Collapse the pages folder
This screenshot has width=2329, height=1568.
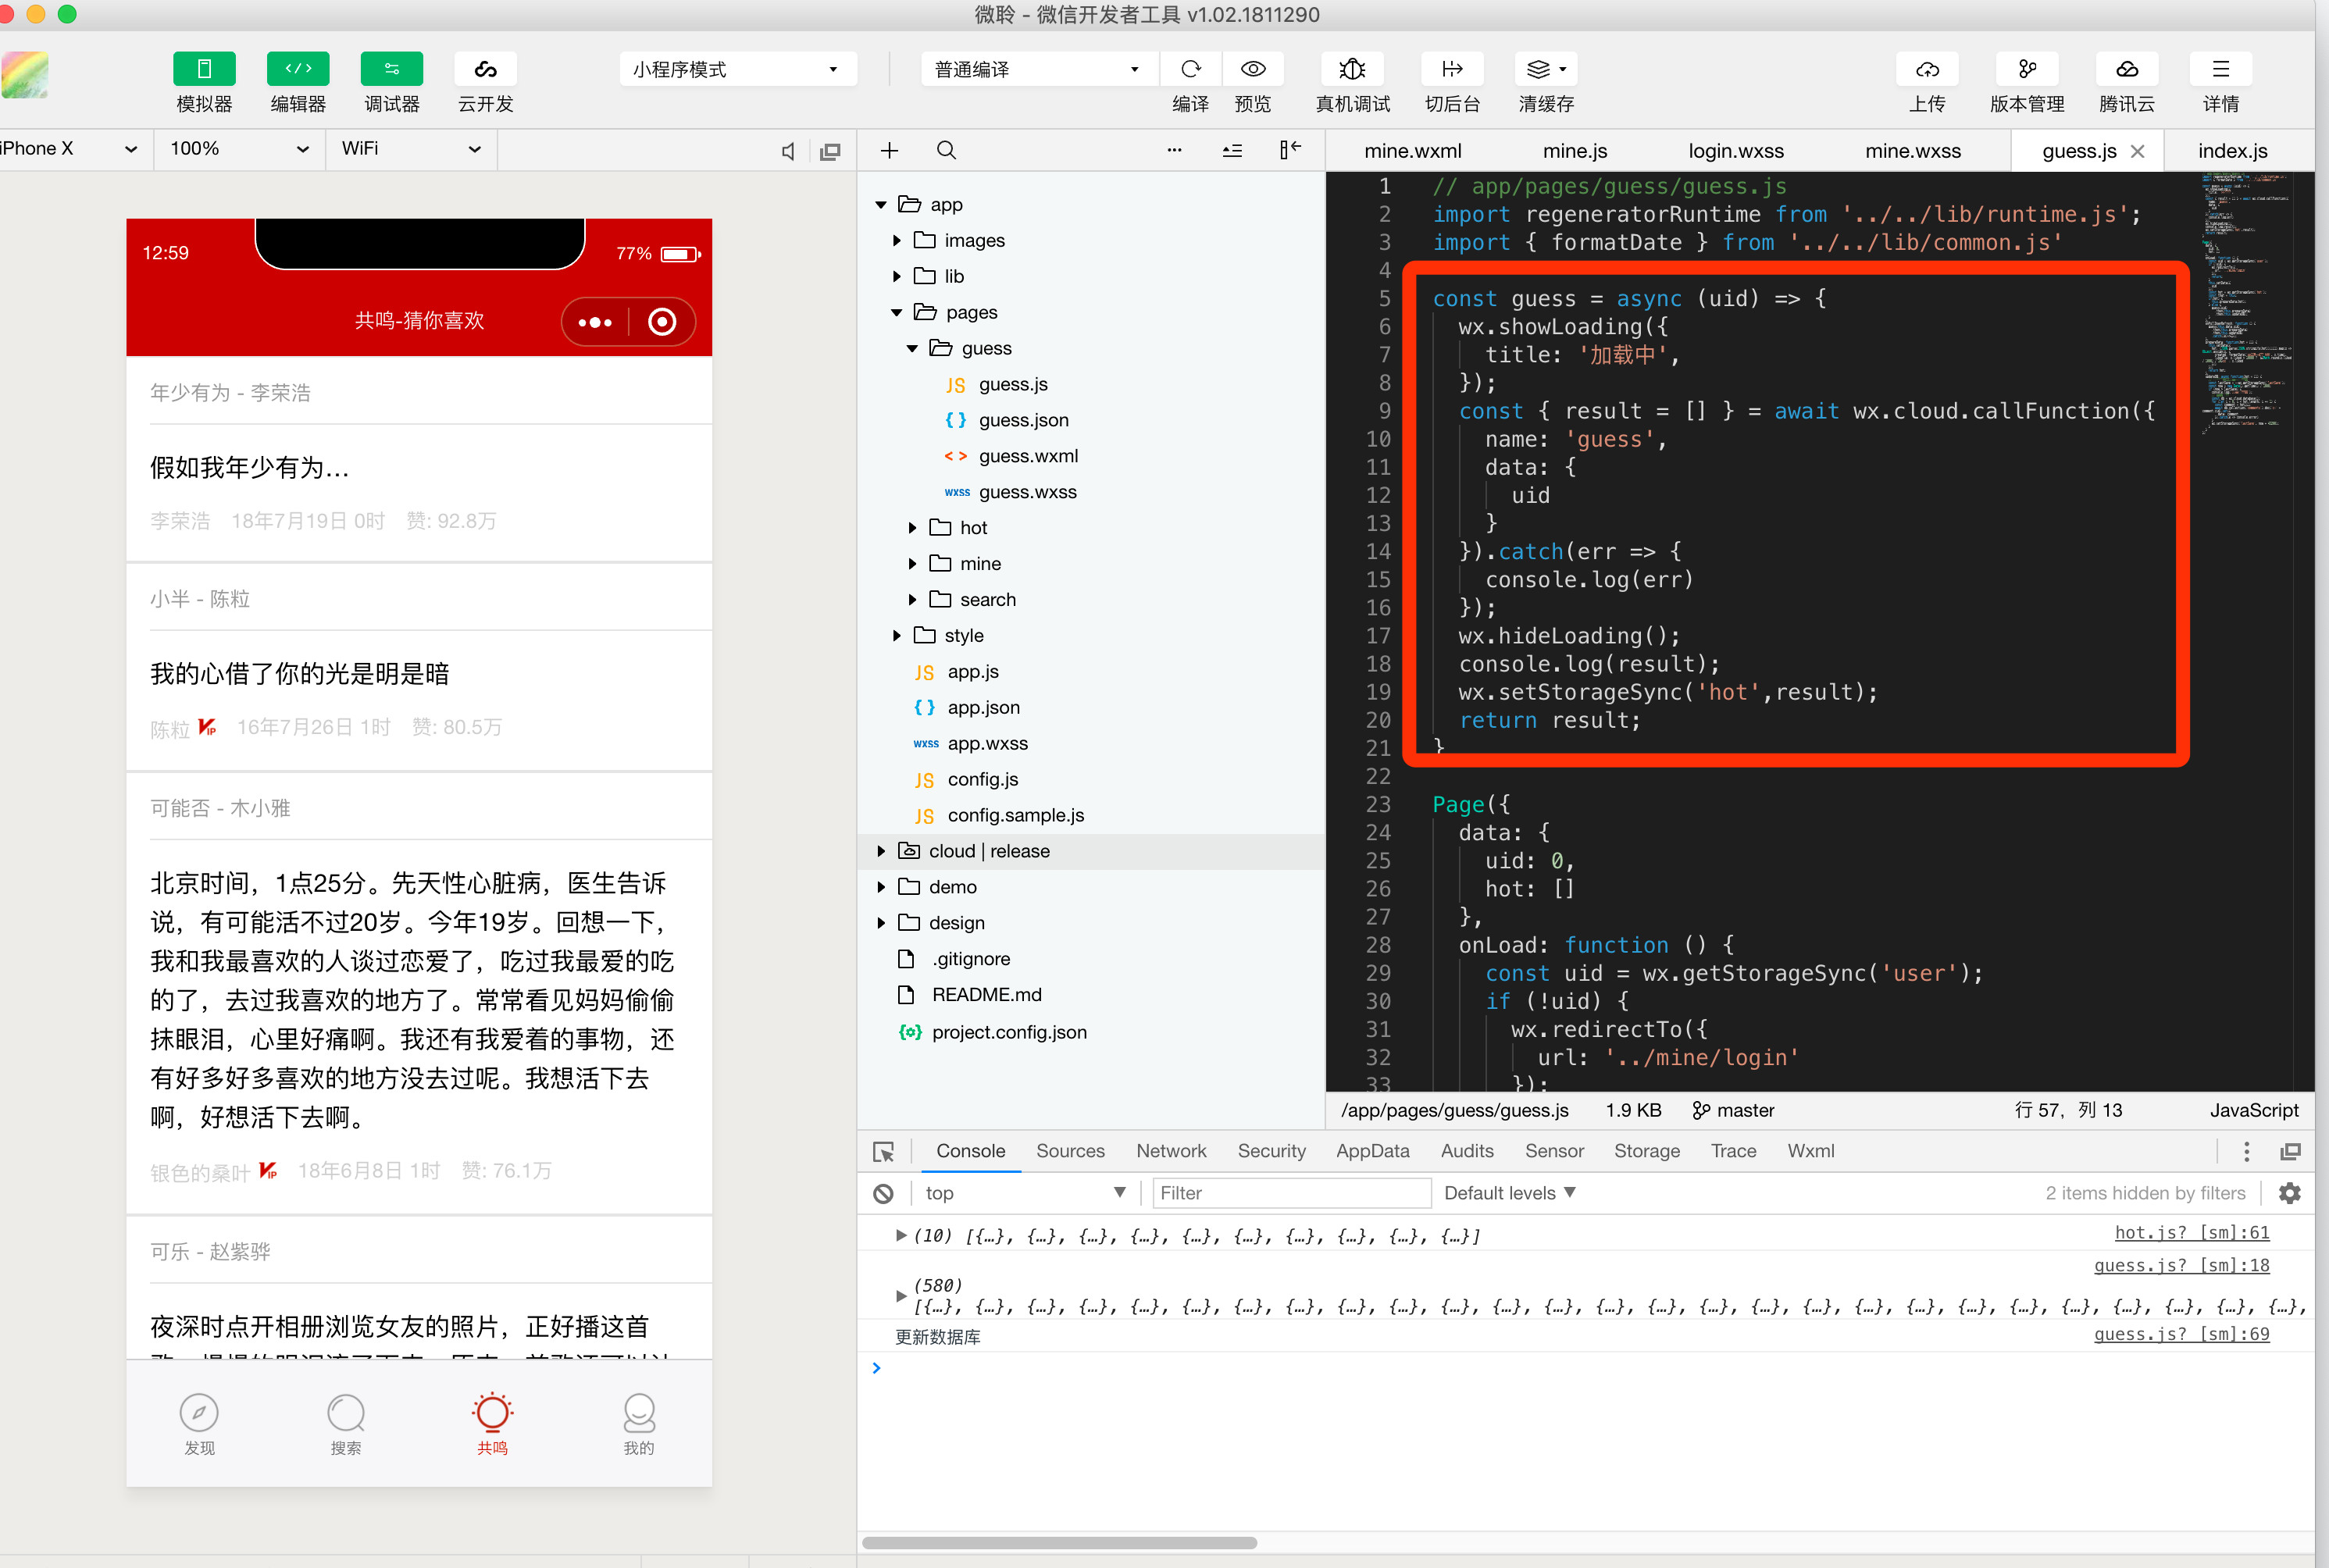pyautogui.click(x=897, y=313)
